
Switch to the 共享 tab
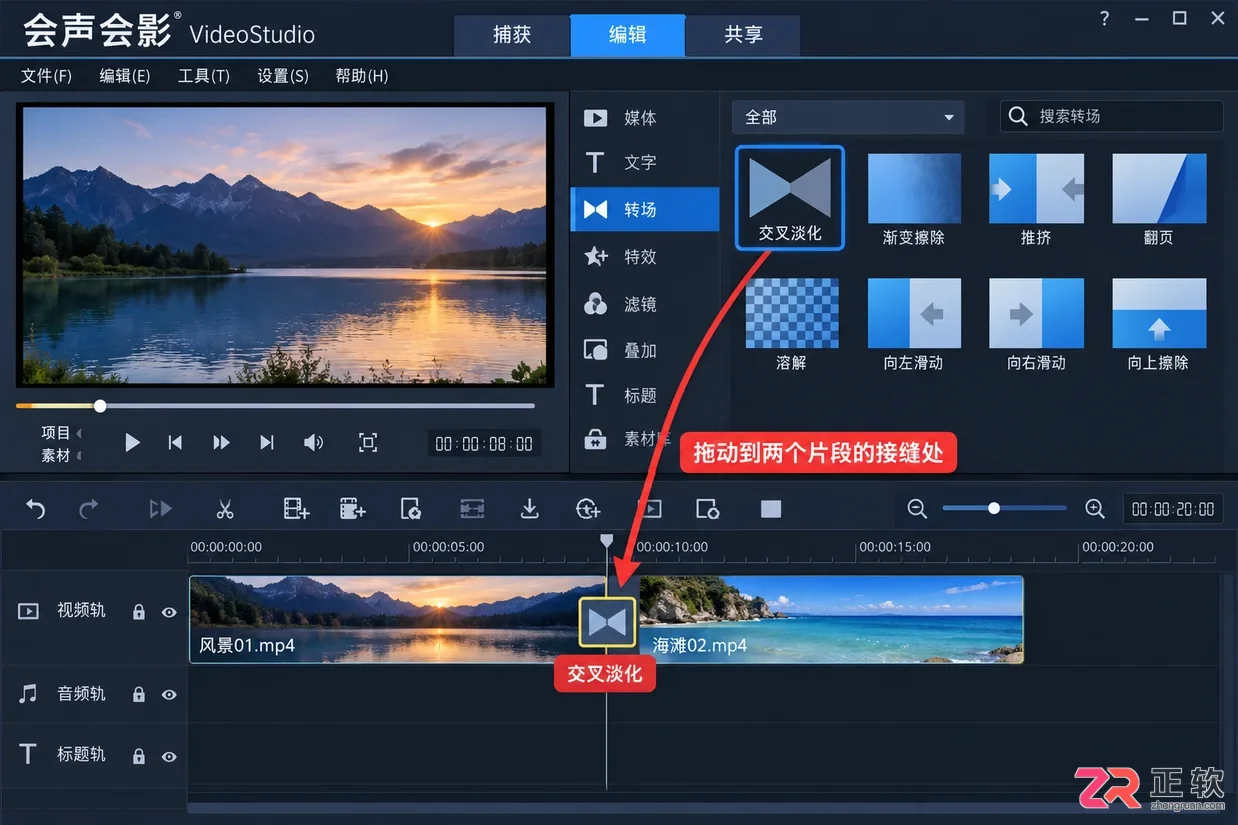(744, 35)
